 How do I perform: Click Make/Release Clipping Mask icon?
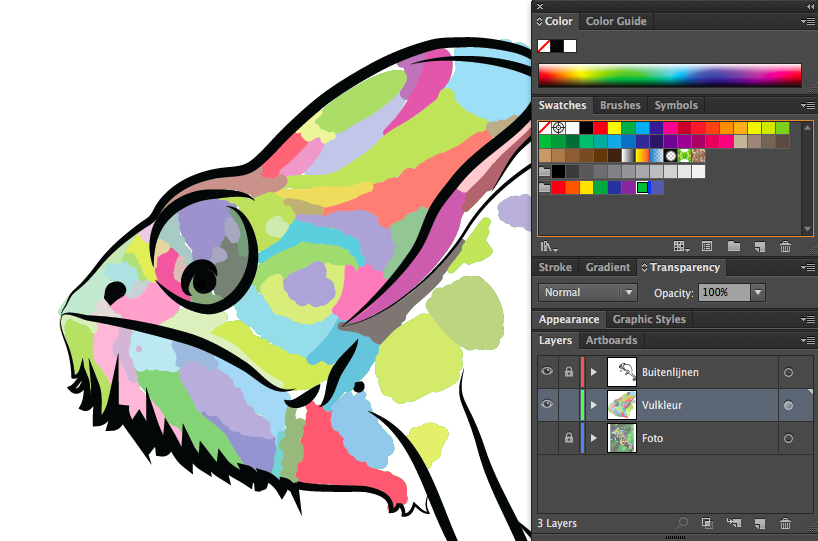click(x=707, y=523)
